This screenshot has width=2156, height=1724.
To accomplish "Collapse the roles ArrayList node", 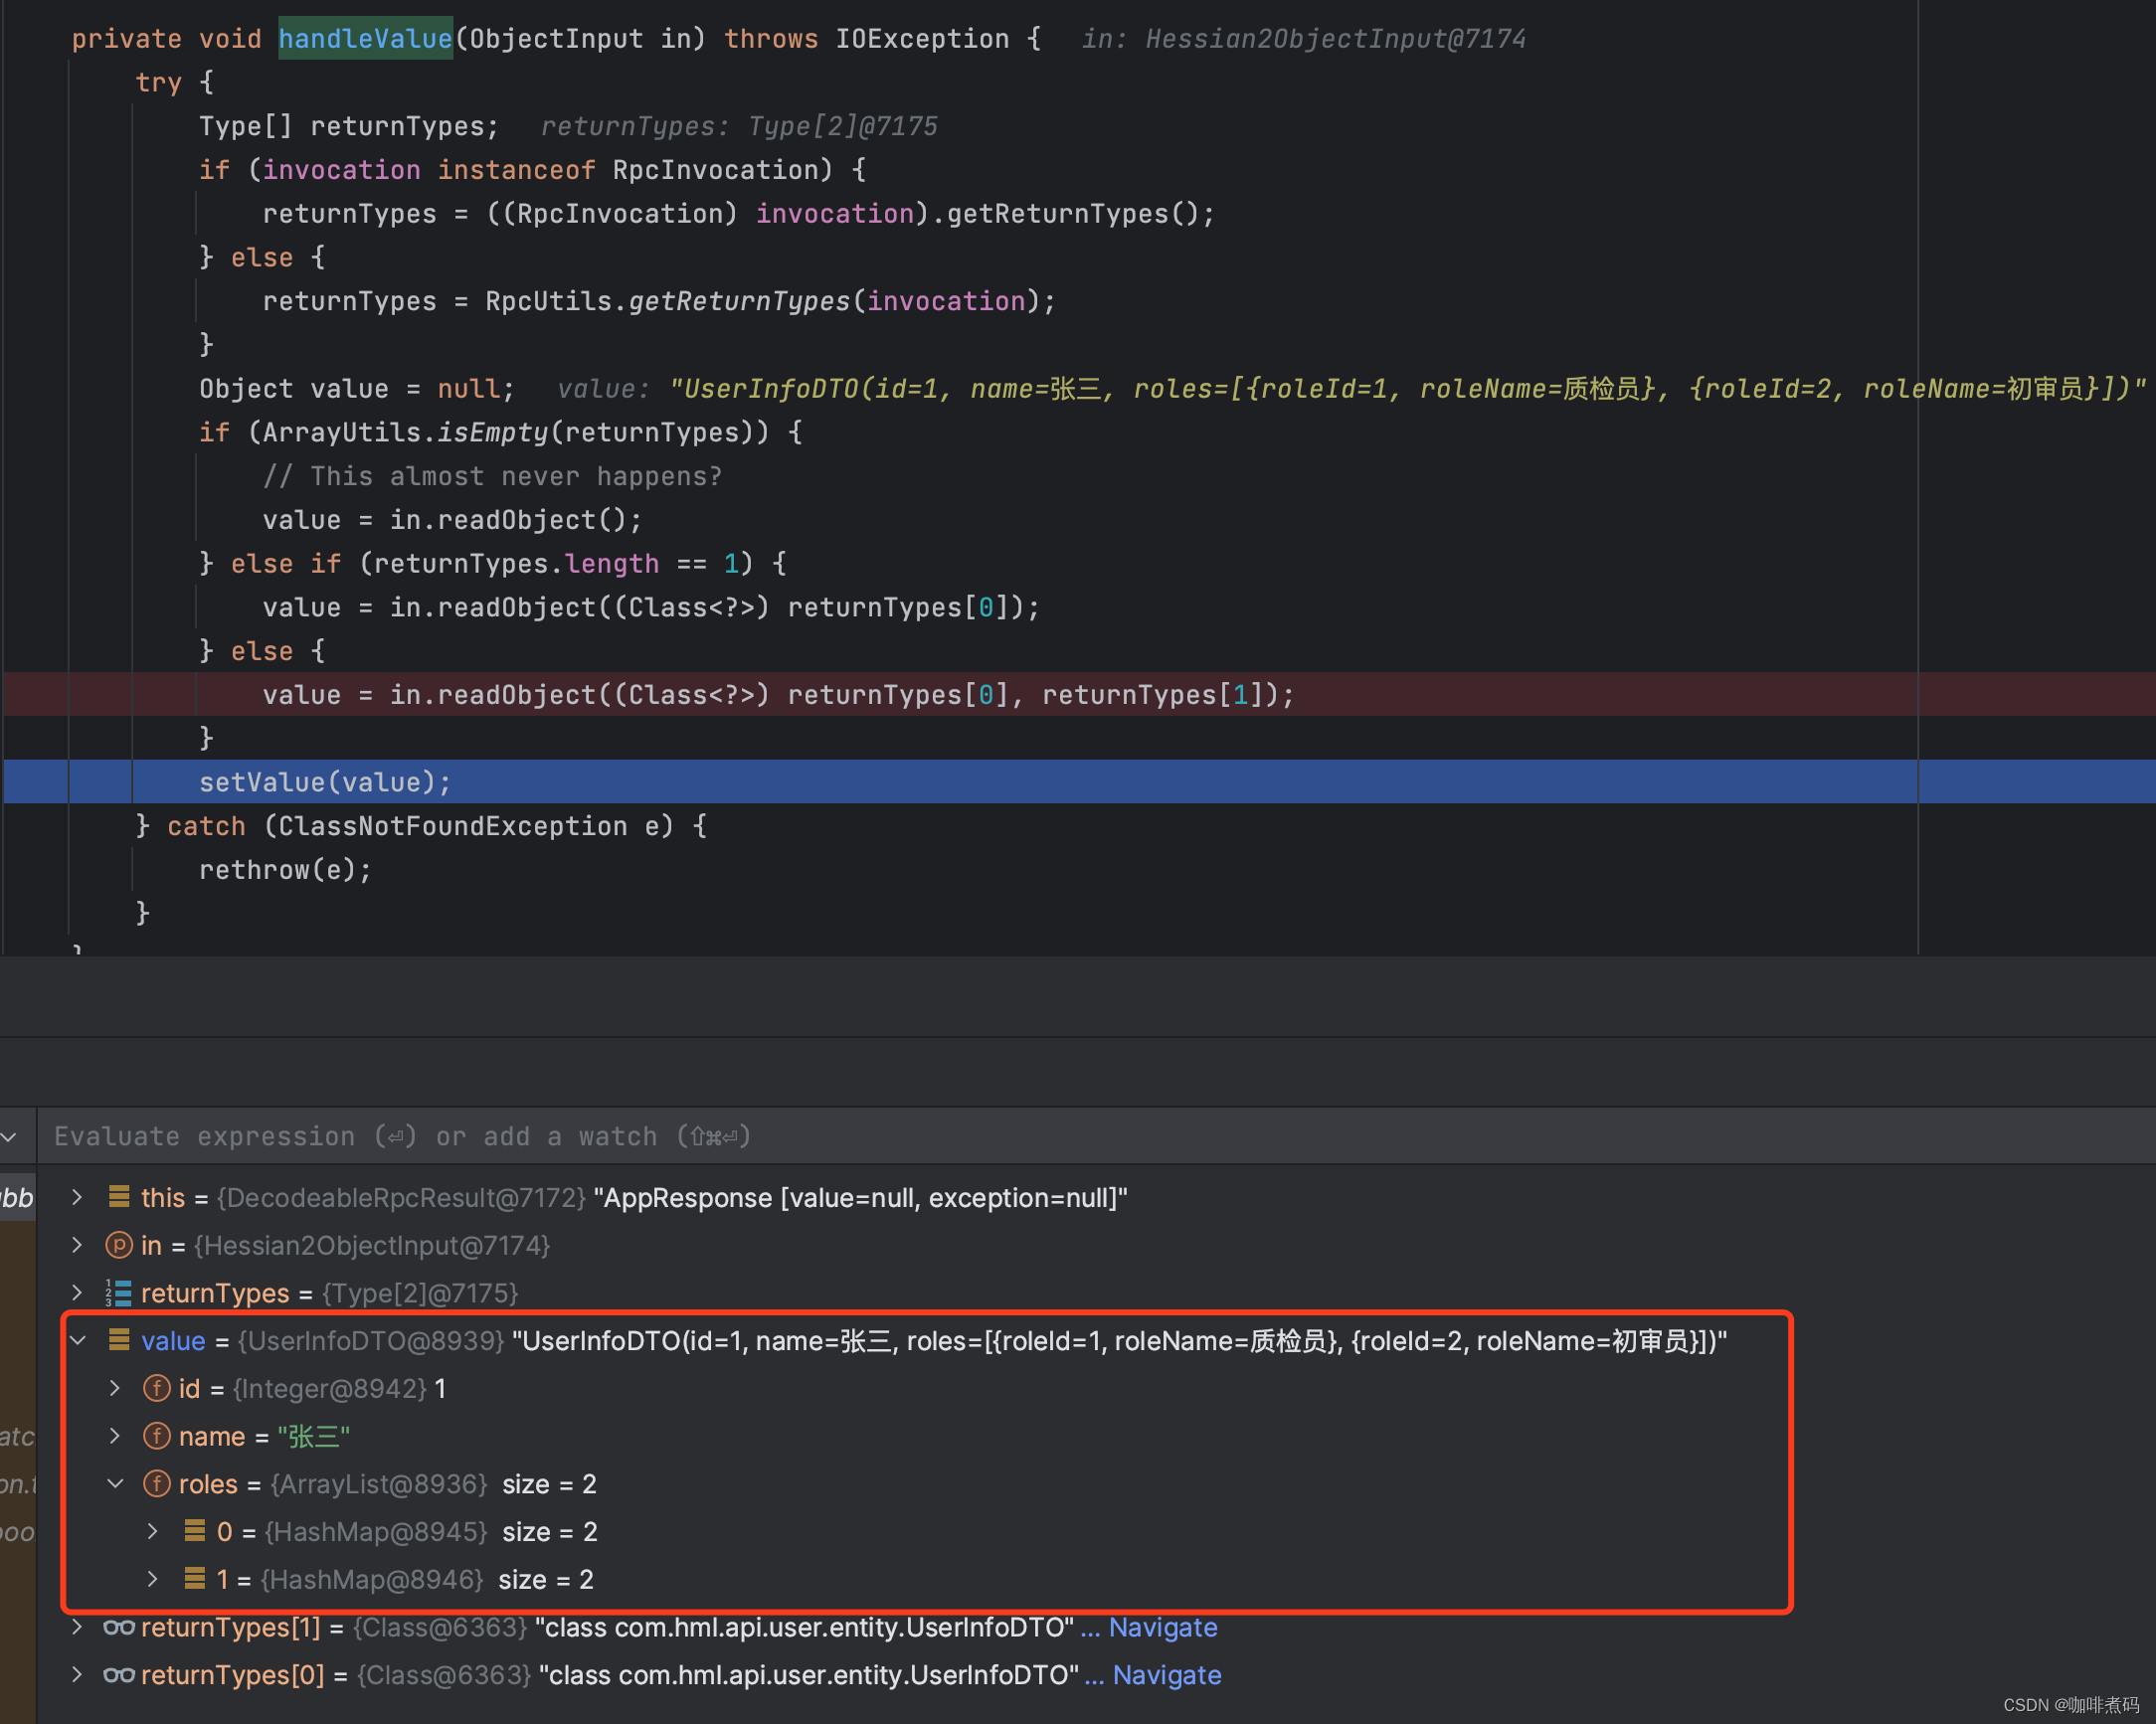I will coord(116,1484).
